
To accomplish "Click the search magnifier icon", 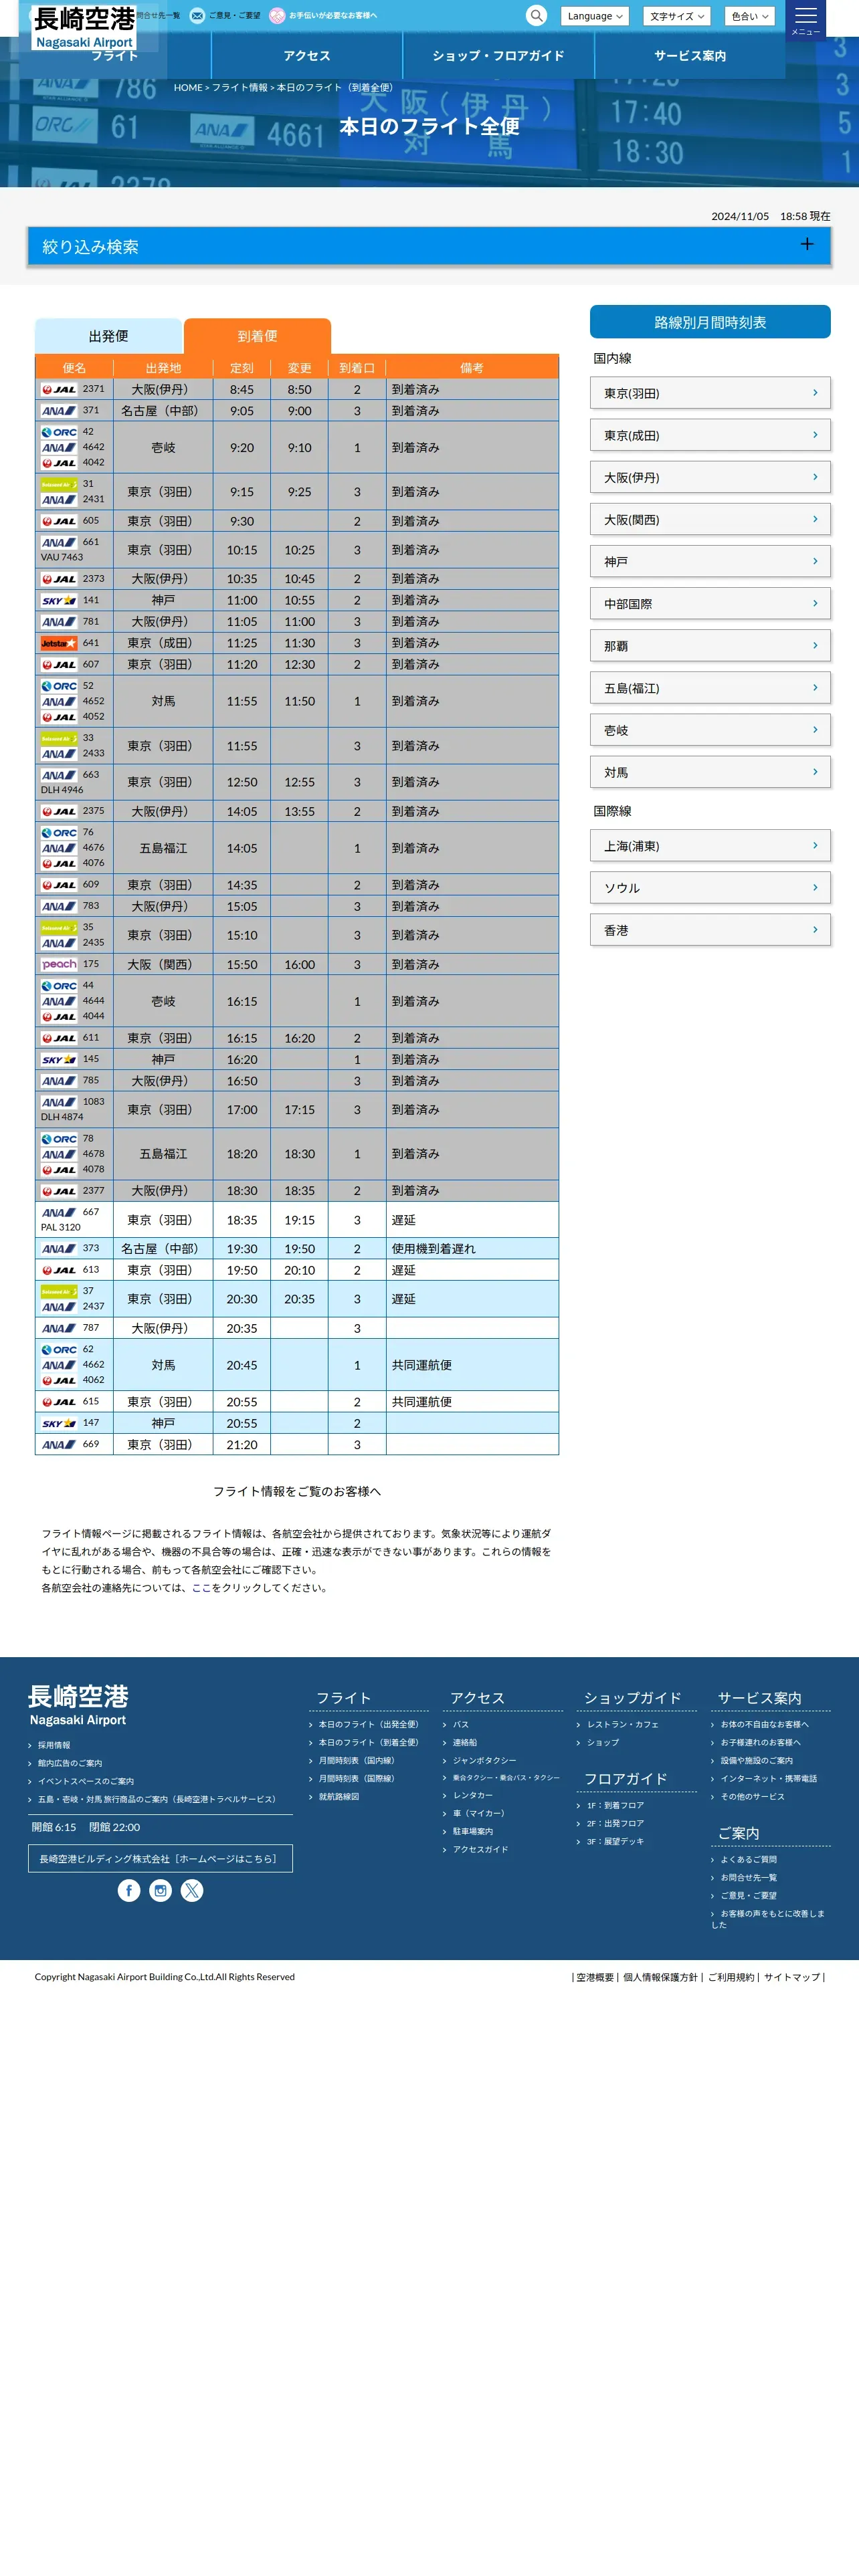I will (537, 16).
